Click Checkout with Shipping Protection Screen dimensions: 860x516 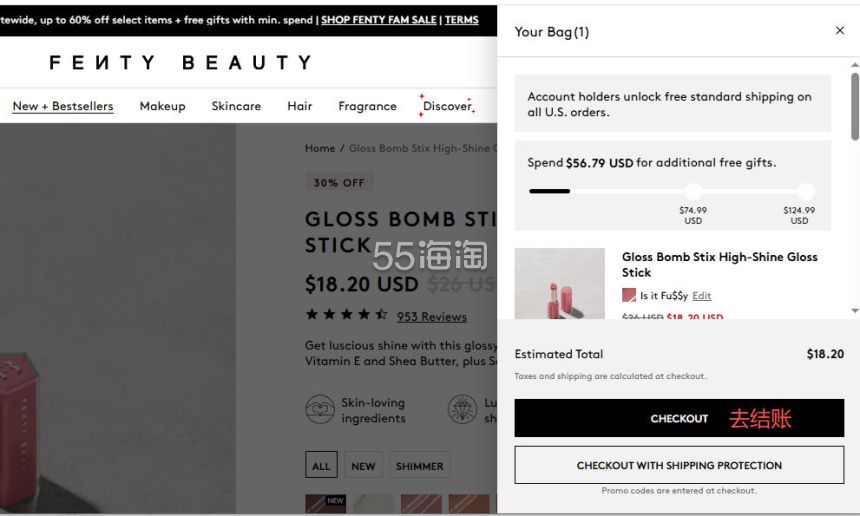click(x=679, y=465)
